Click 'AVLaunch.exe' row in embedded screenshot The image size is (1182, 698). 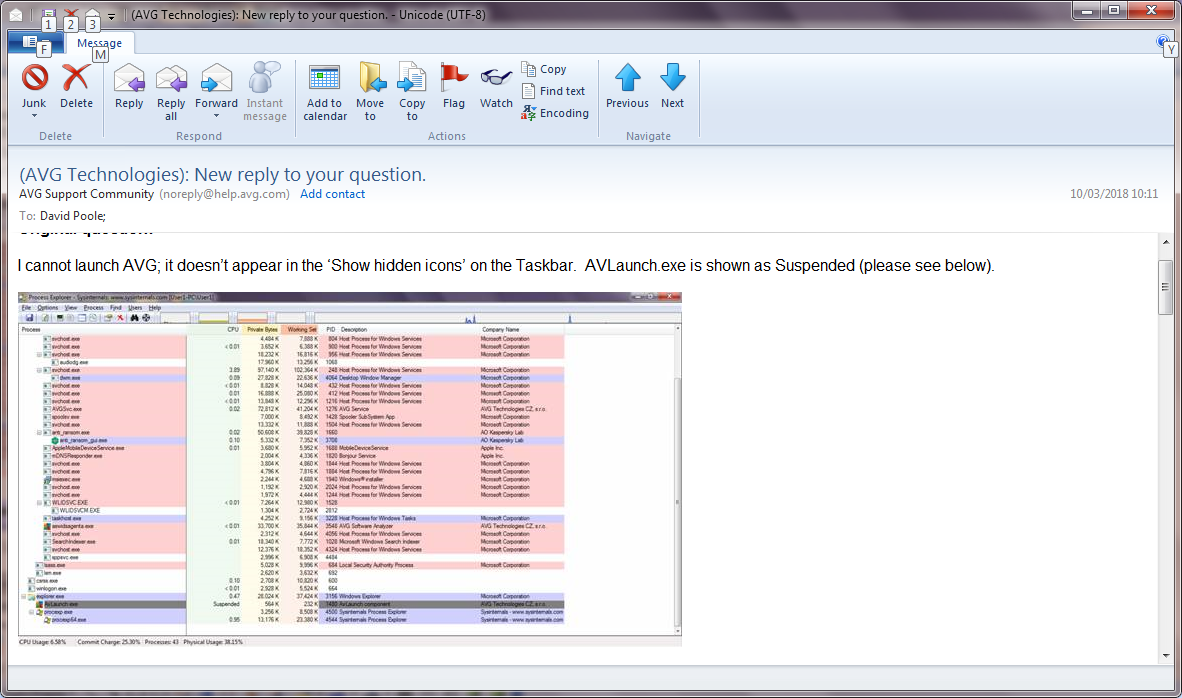pyautogui.click(x=292, y=604)
